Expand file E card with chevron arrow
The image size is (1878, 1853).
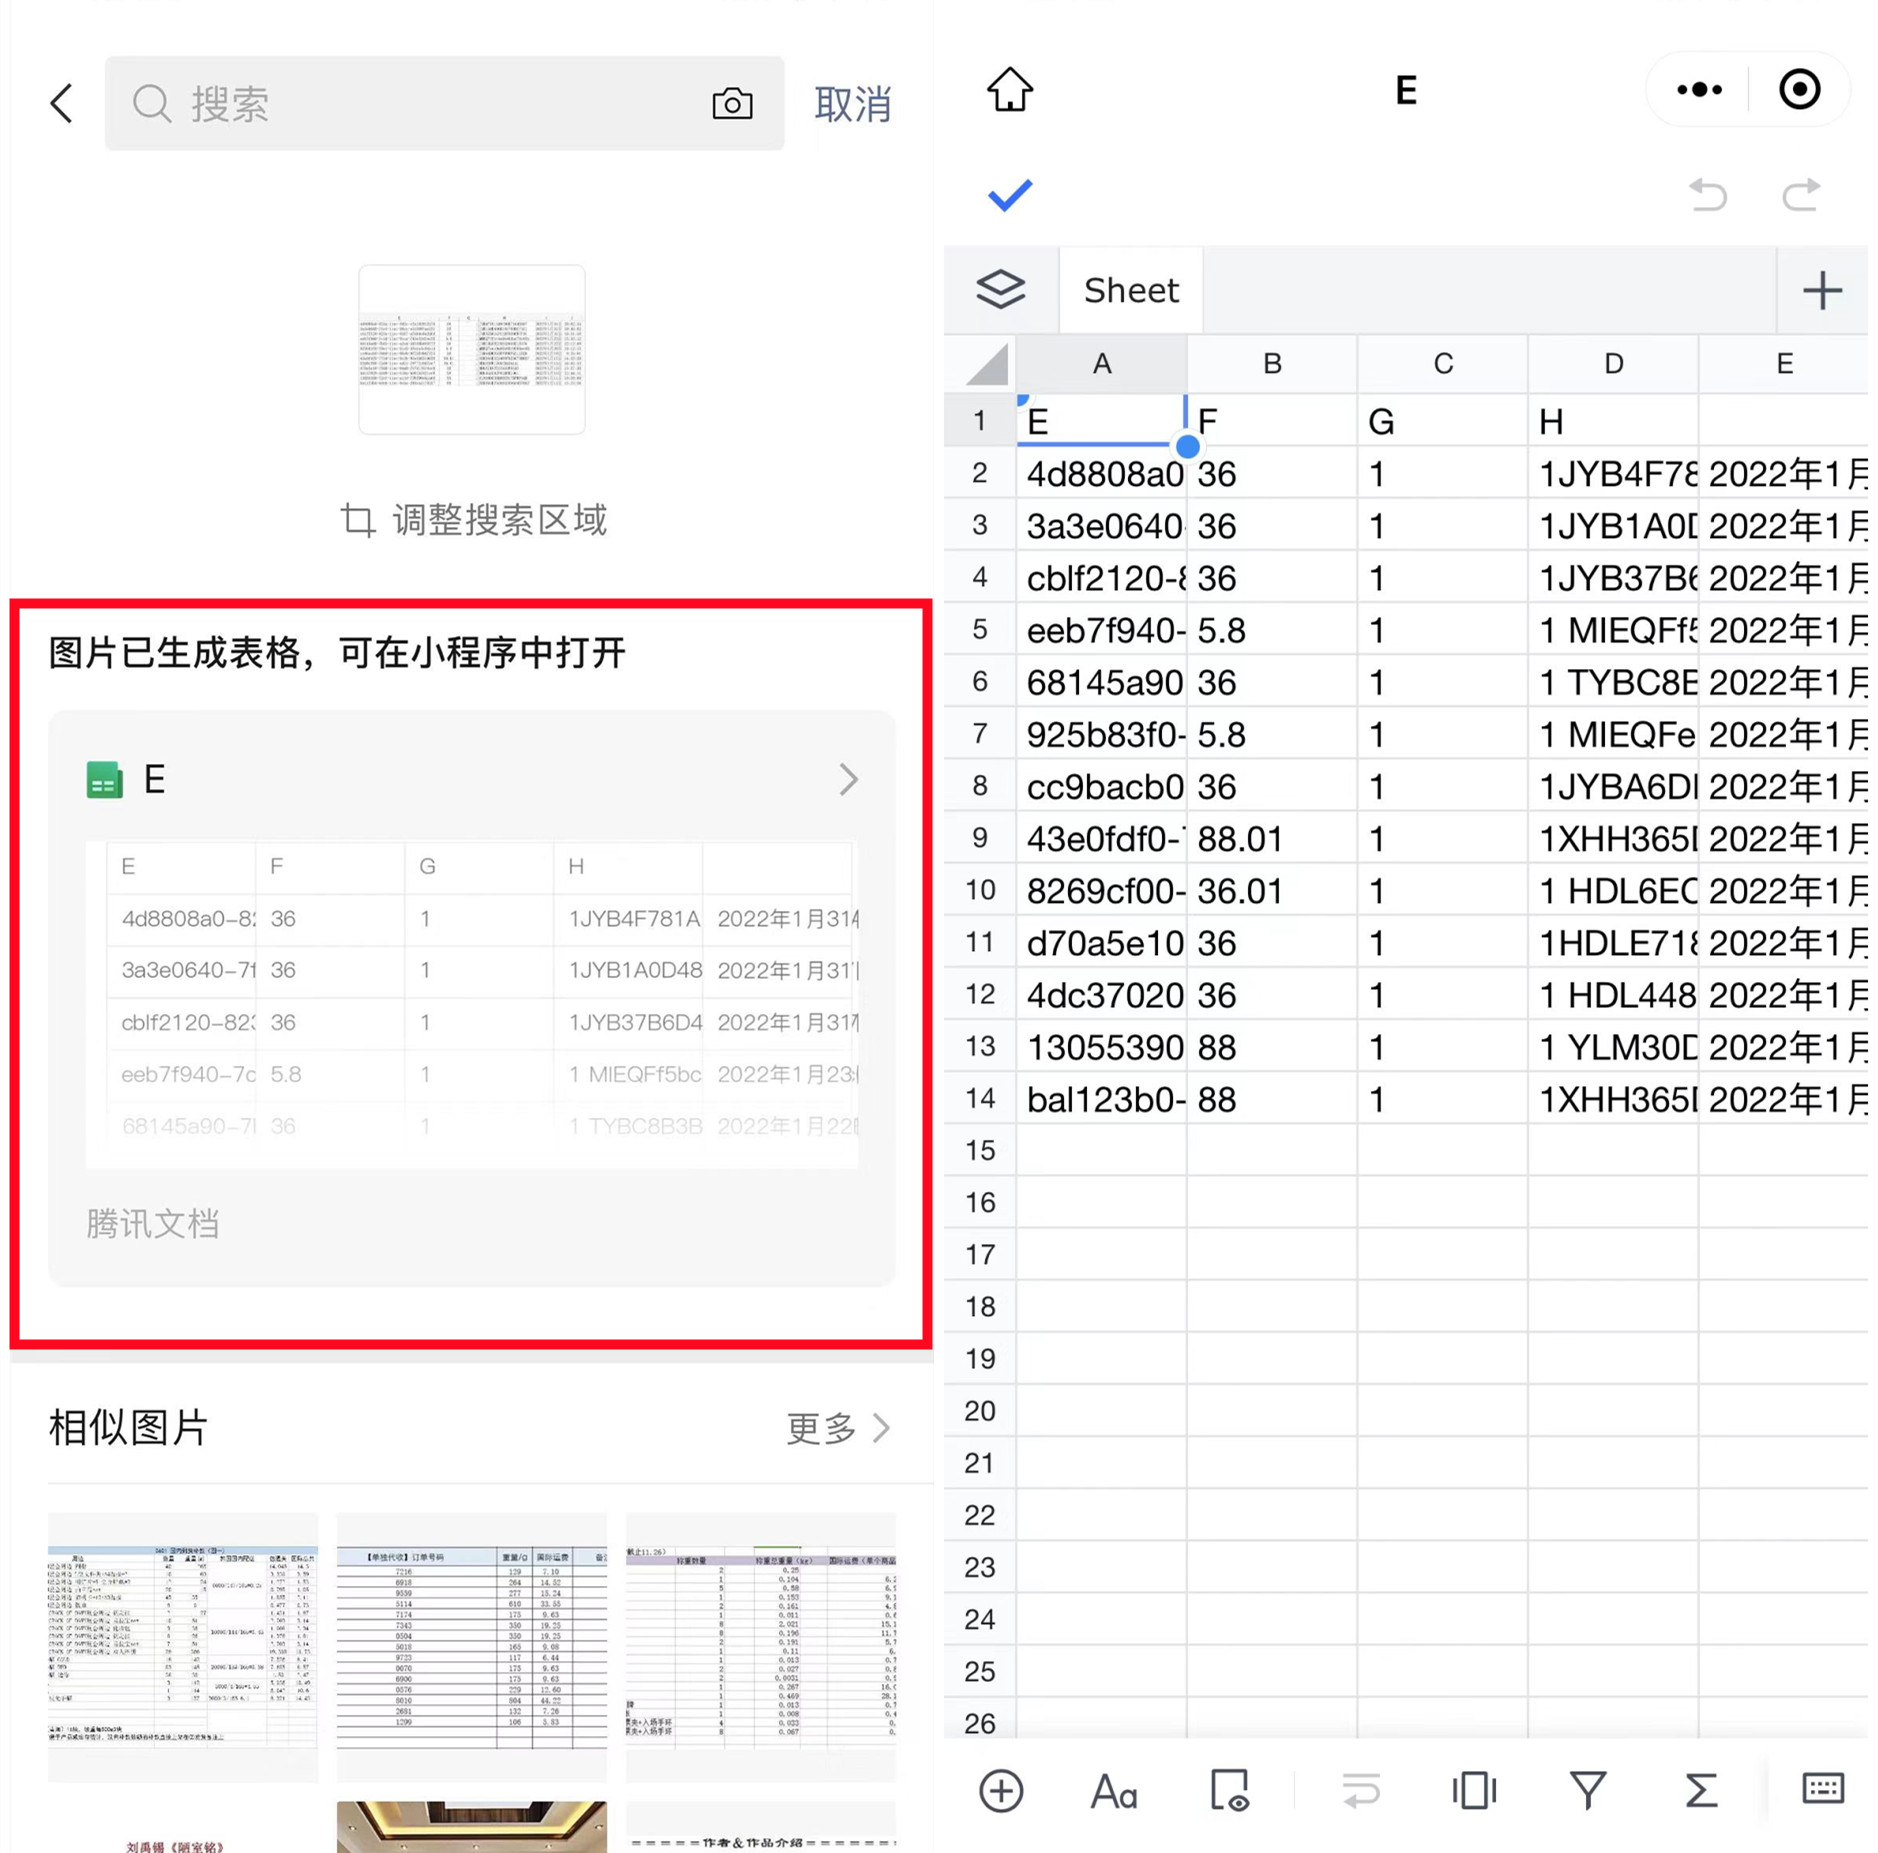pyautogui.click(x=848, y=780)
